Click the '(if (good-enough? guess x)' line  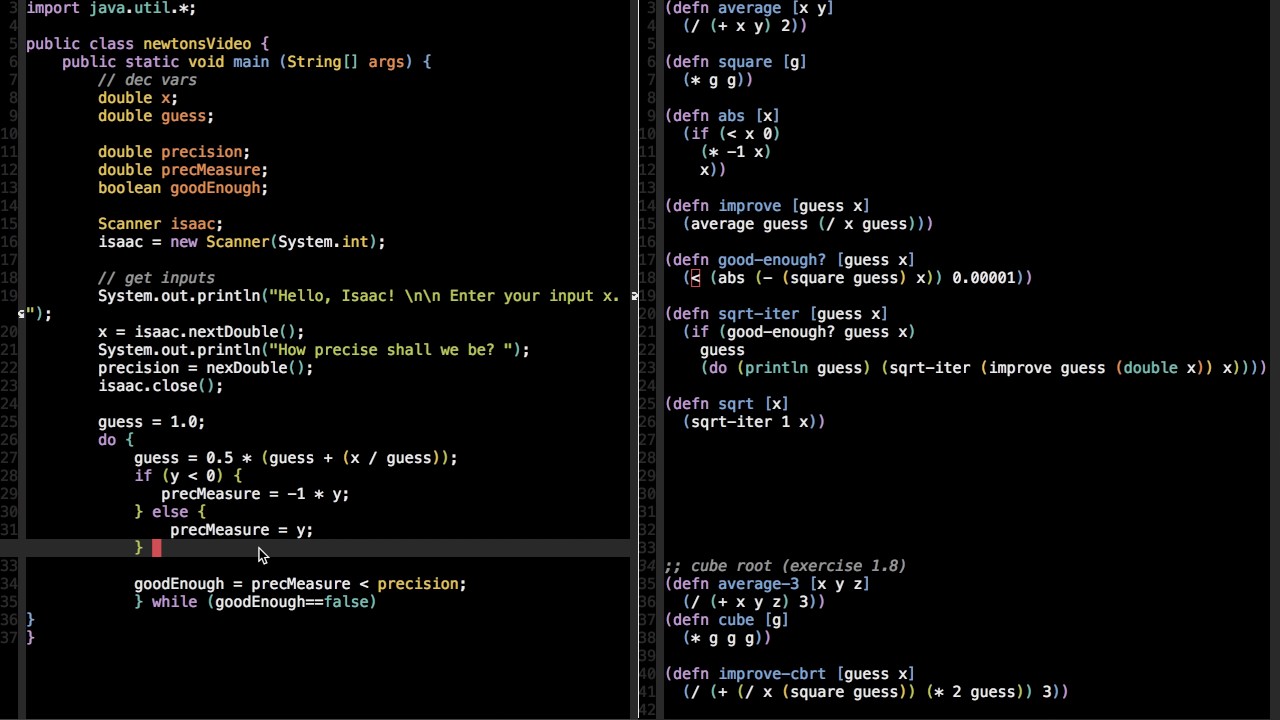(799, 332)
